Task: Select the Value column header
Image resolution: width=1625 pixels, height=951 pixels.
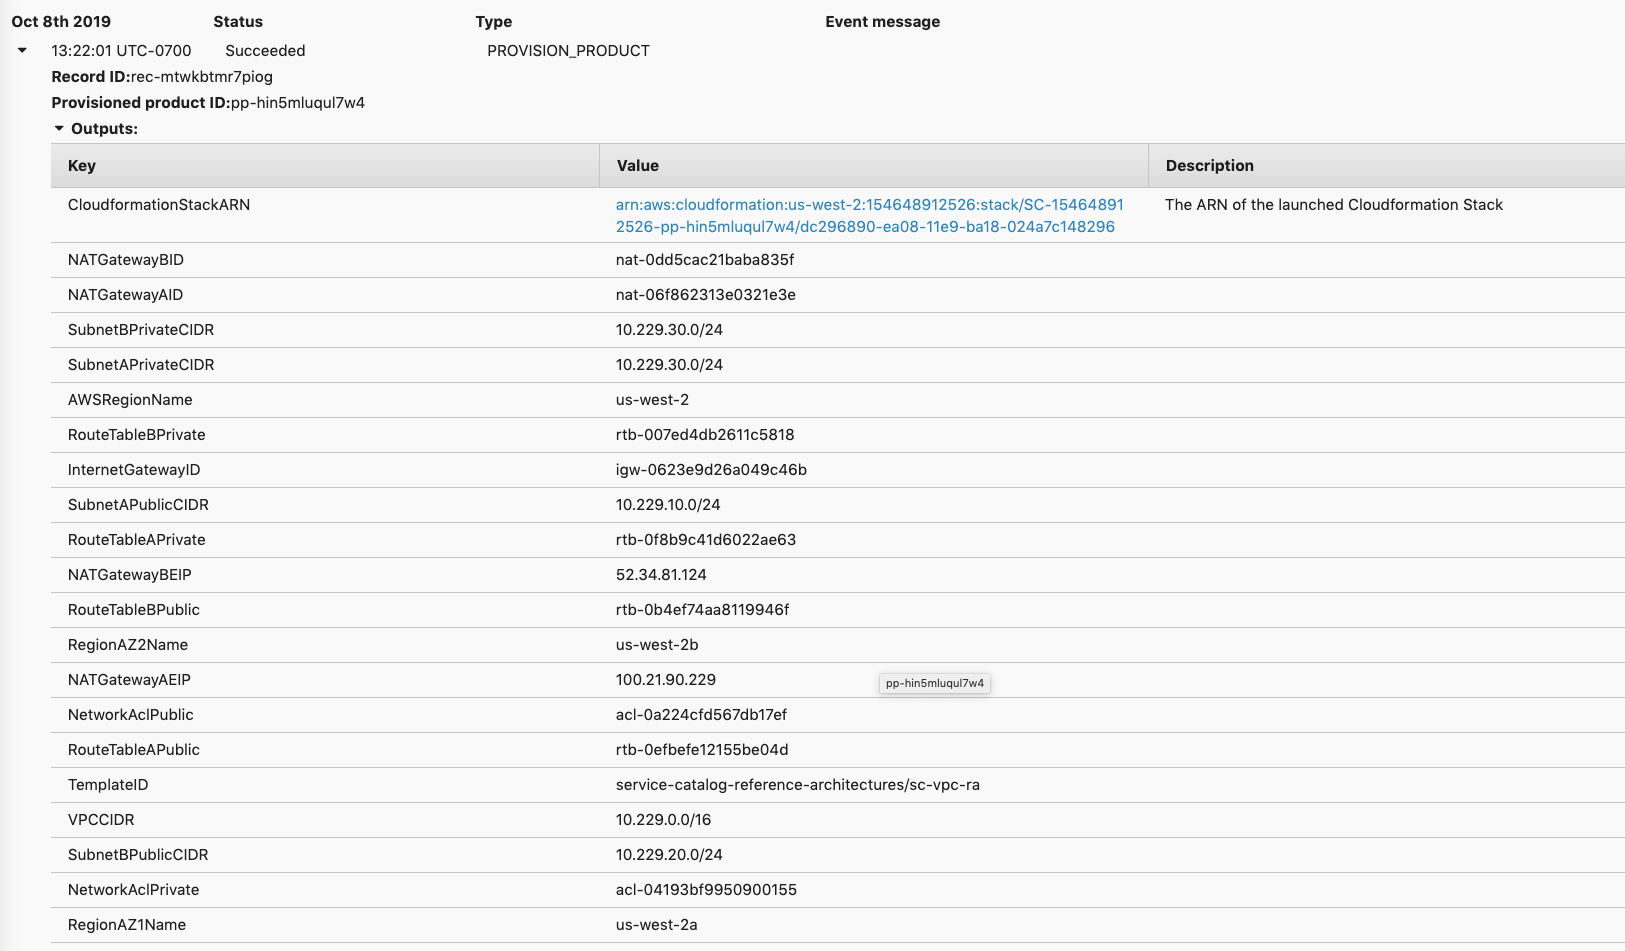Action: tap(637, 165)
